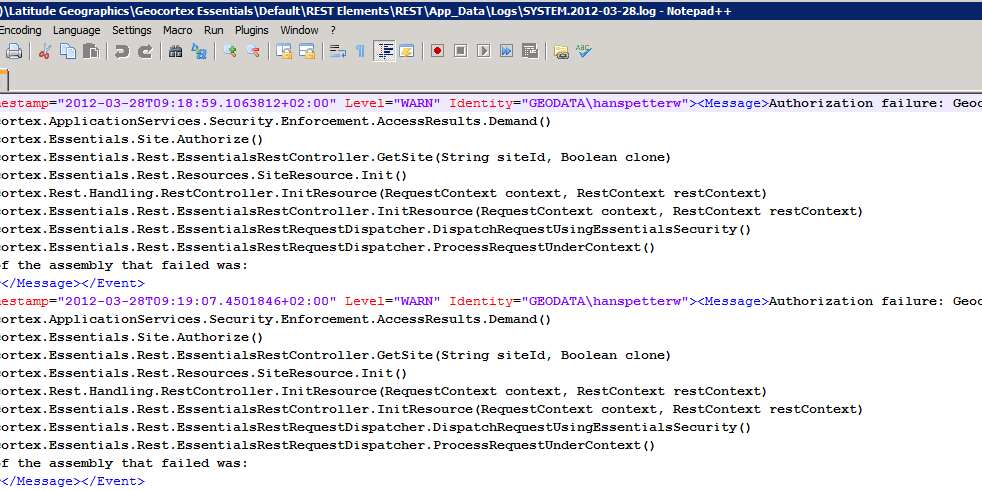982x491 pixels.
Task: Click second SiteResource.Init() line
Action: 204,373
